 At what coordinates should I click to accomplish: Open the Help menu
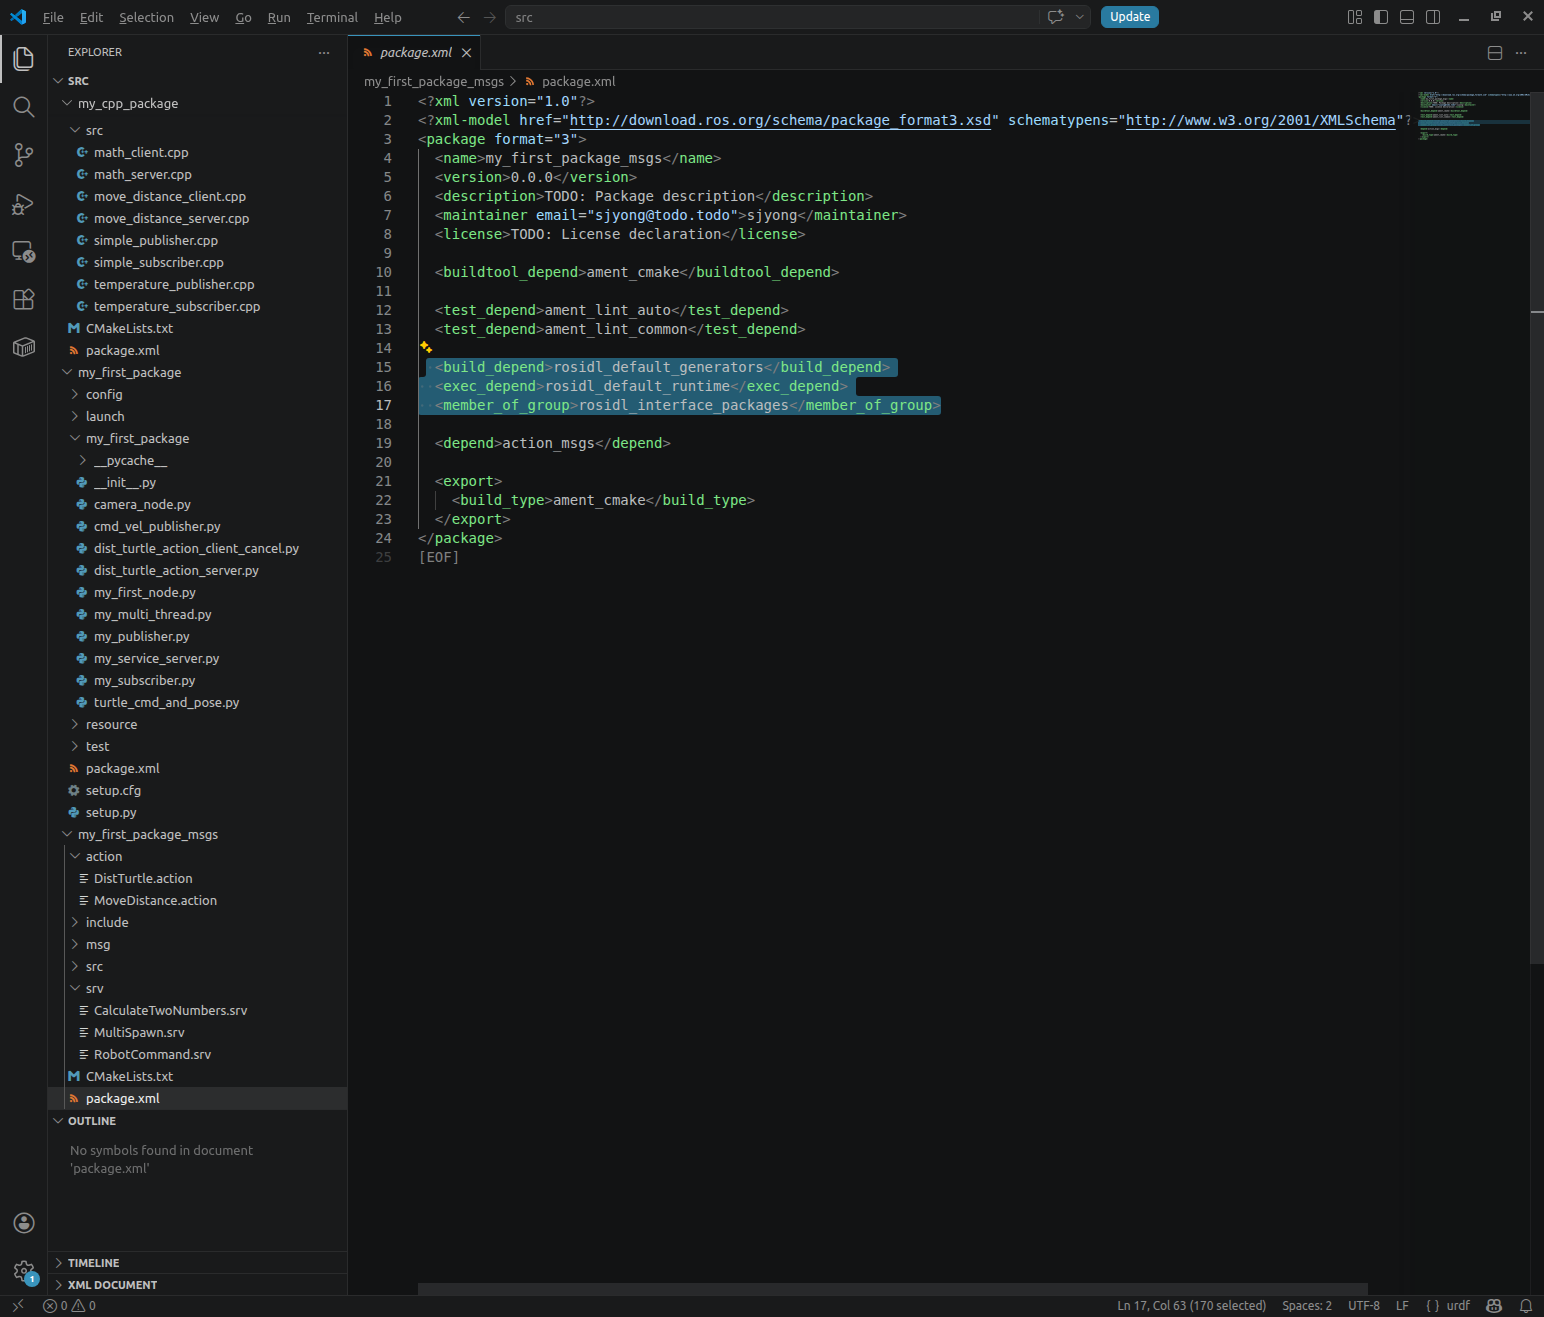(x=388, y=17)
